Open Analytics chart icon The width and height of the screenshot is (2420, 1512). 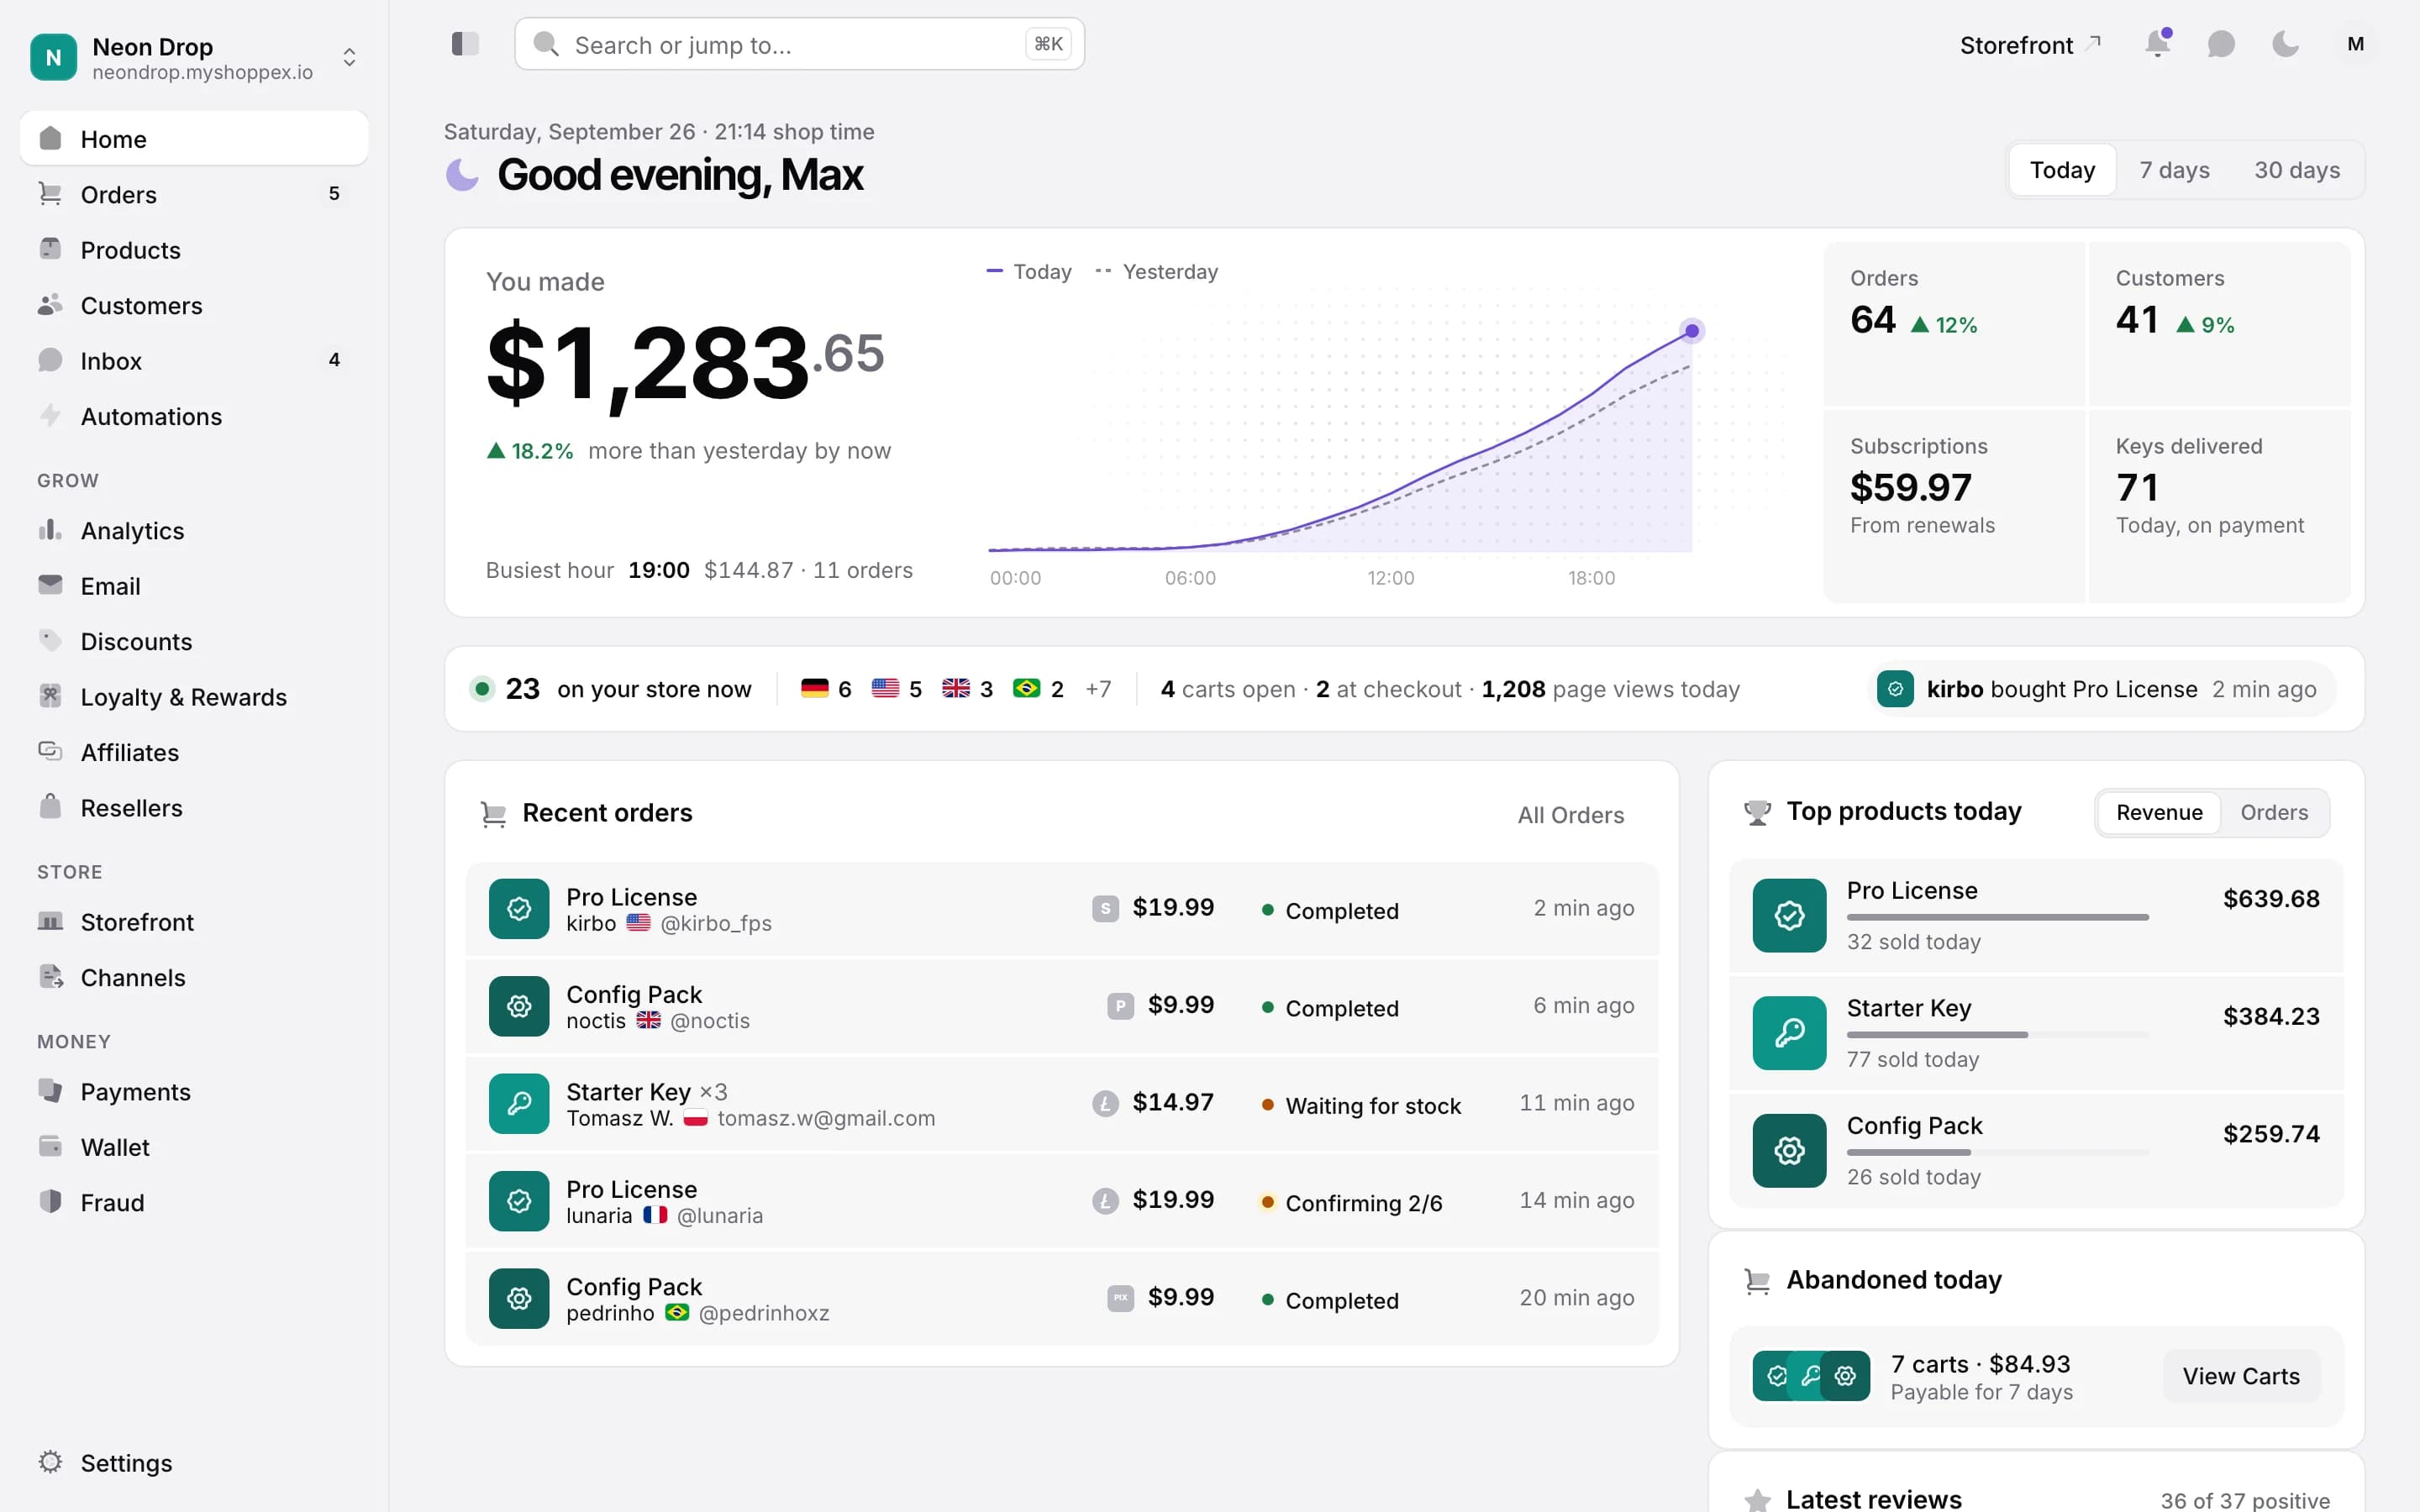point(50,530)
